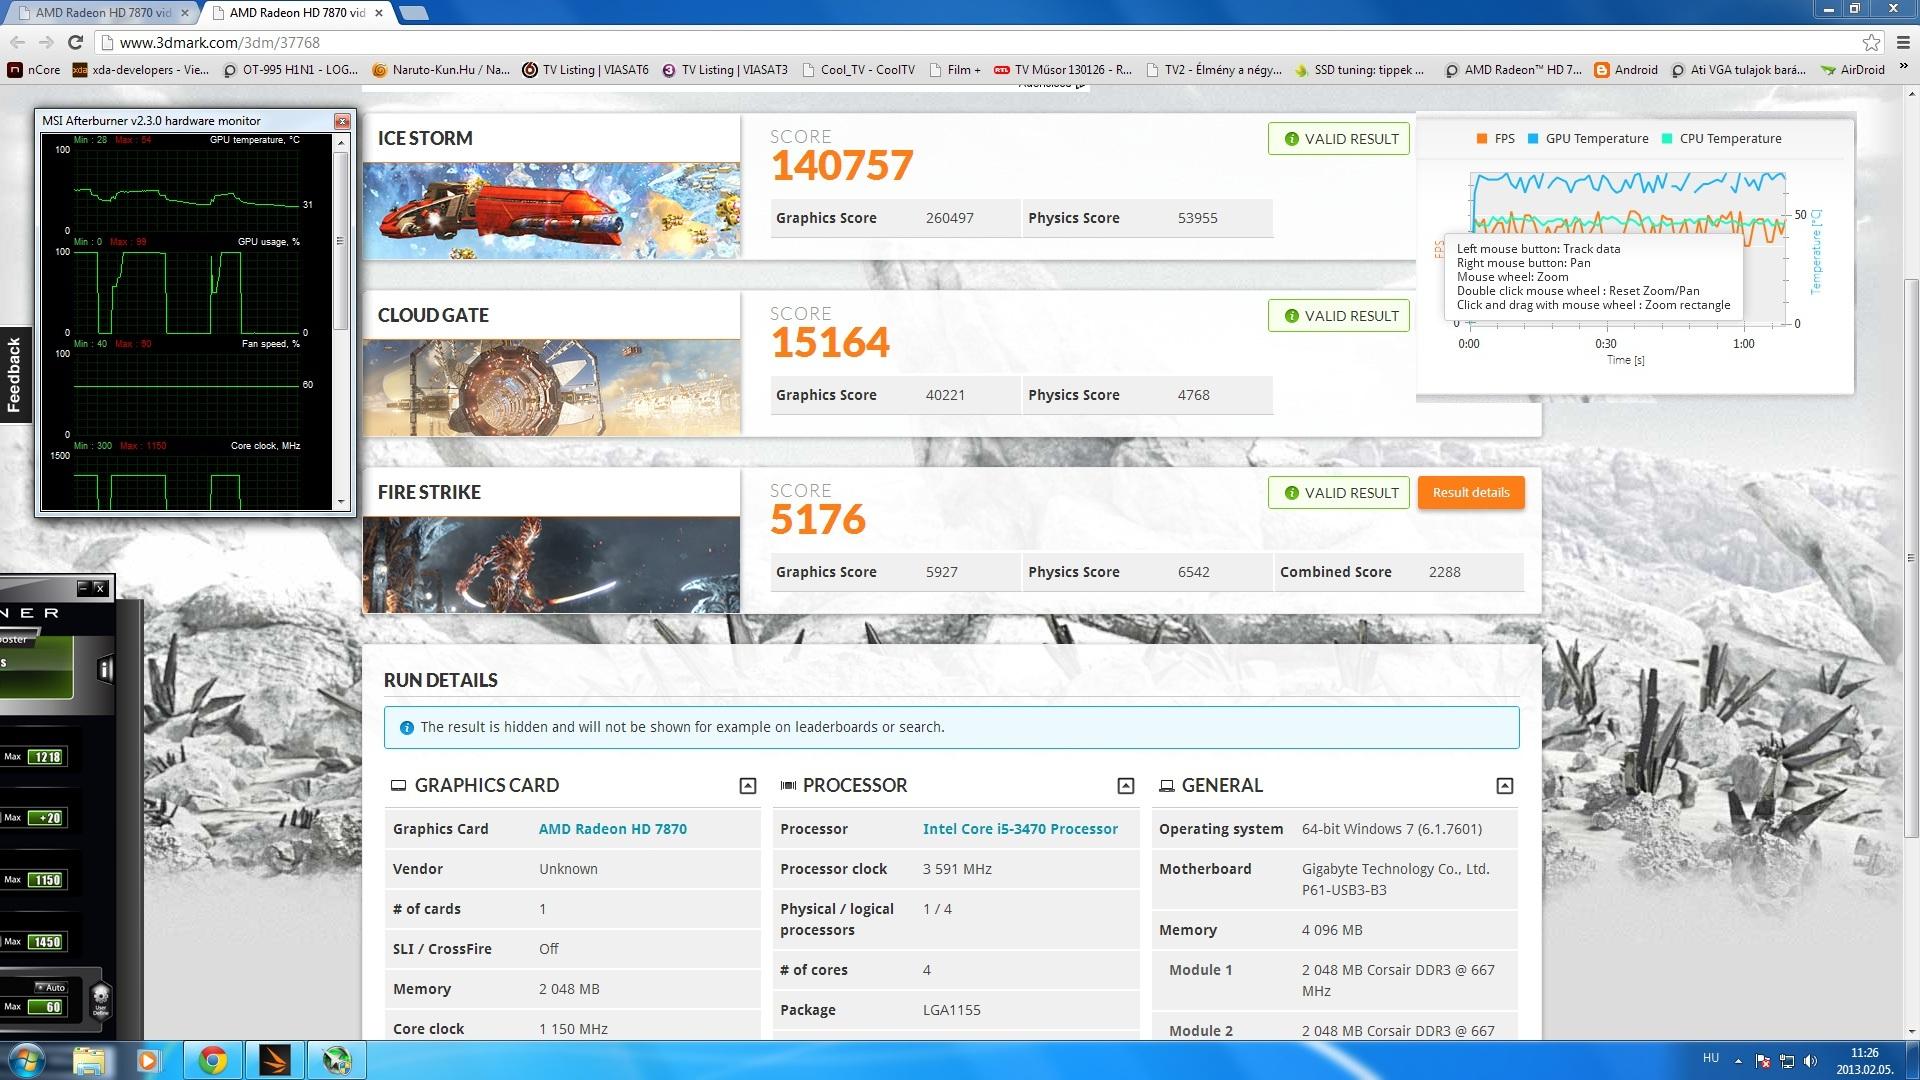This screenshot has height=1080, width=1920.
Task: Click the 1218 max value field
Action: (46, 757)
